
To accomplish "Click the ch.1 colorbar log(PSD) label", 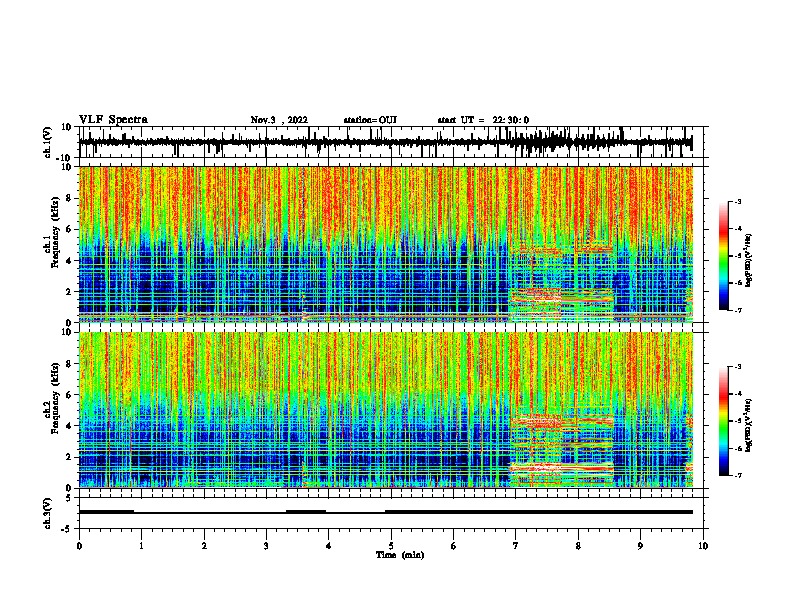I will point(749,260).
